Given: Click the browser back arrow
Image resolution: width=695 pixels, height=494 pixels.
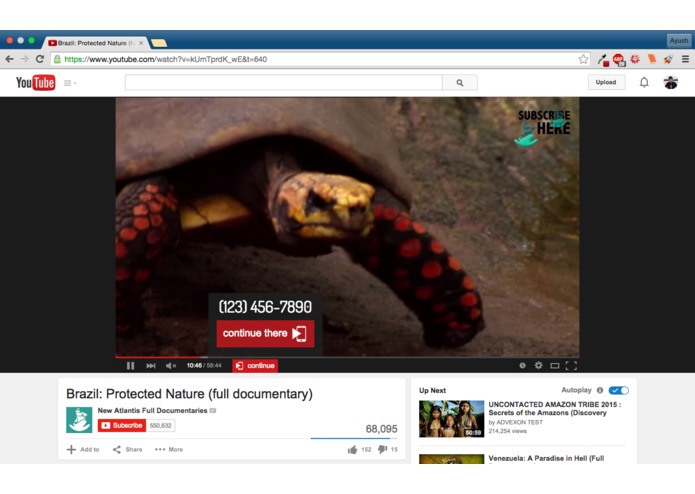Looking at the screenshot, I should point(9,59).
